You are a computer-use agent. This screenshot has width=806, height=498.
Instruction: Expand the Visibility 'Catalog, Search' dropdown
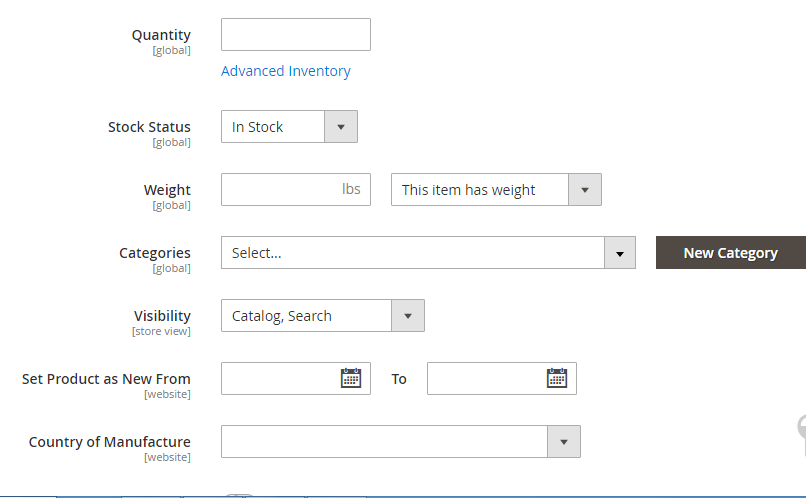322,316
